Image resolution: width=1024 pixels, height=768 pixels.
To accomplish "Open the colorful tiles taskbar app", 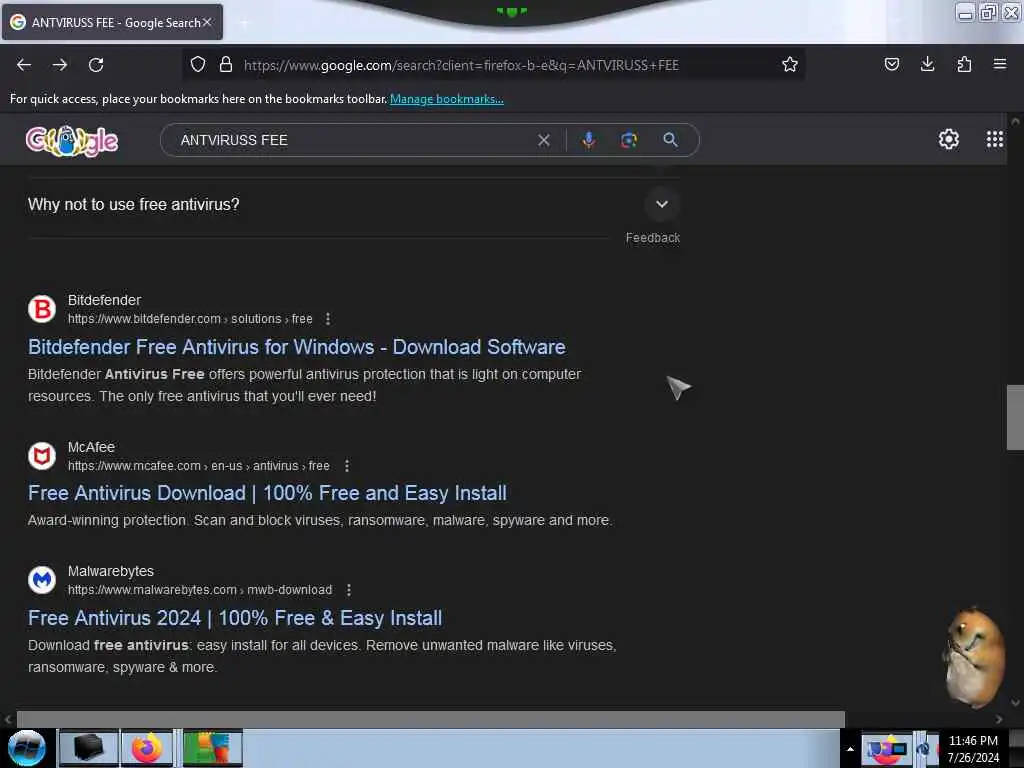I will tap(212, 748).
